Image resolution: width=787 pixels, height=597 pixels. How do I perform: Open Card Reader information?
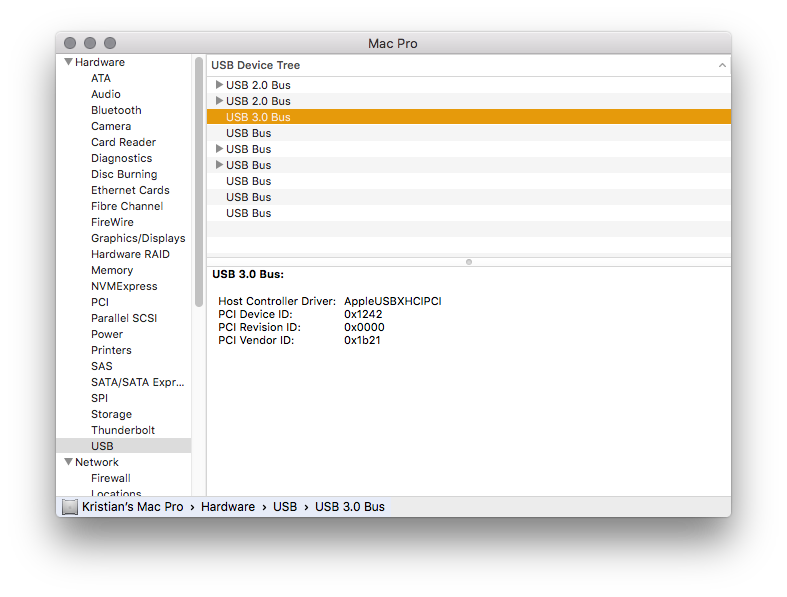[x=123, y=142]
